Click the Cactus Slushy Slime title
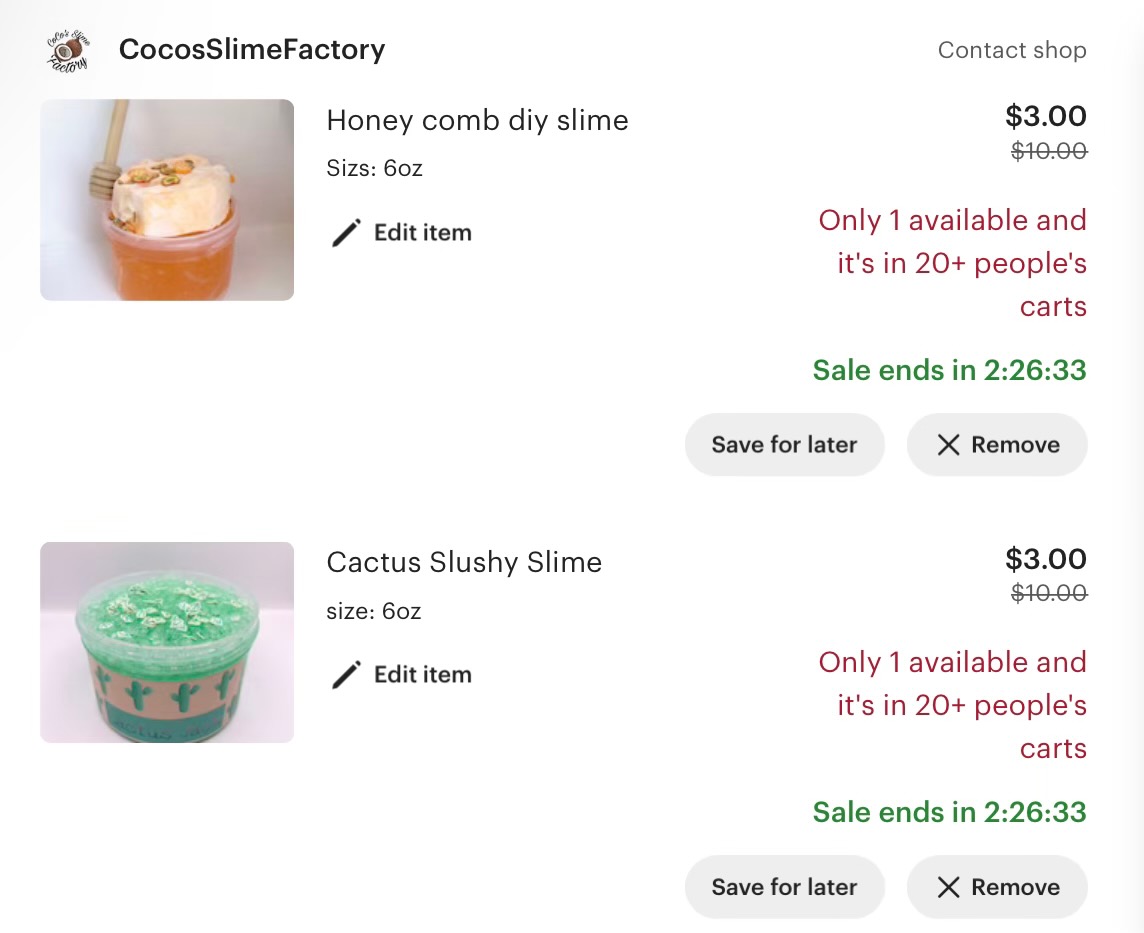 pos(464,562)
